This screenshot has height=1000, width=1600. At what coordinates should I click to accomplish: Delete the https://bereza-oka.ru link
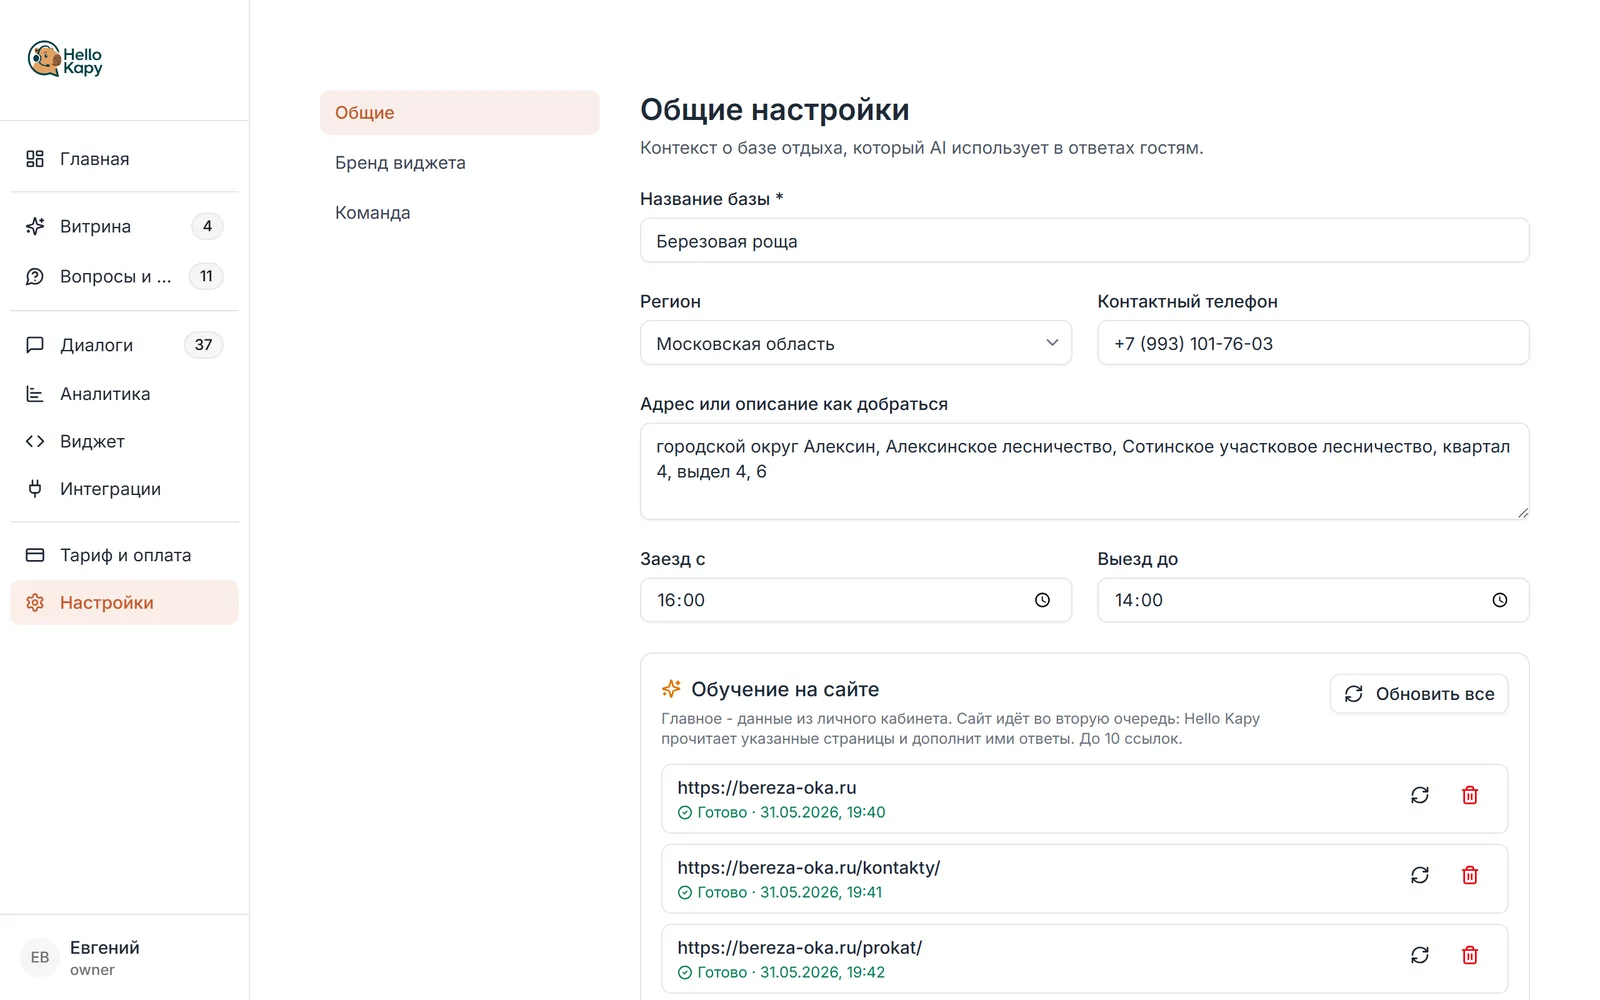coord(1470,795)
